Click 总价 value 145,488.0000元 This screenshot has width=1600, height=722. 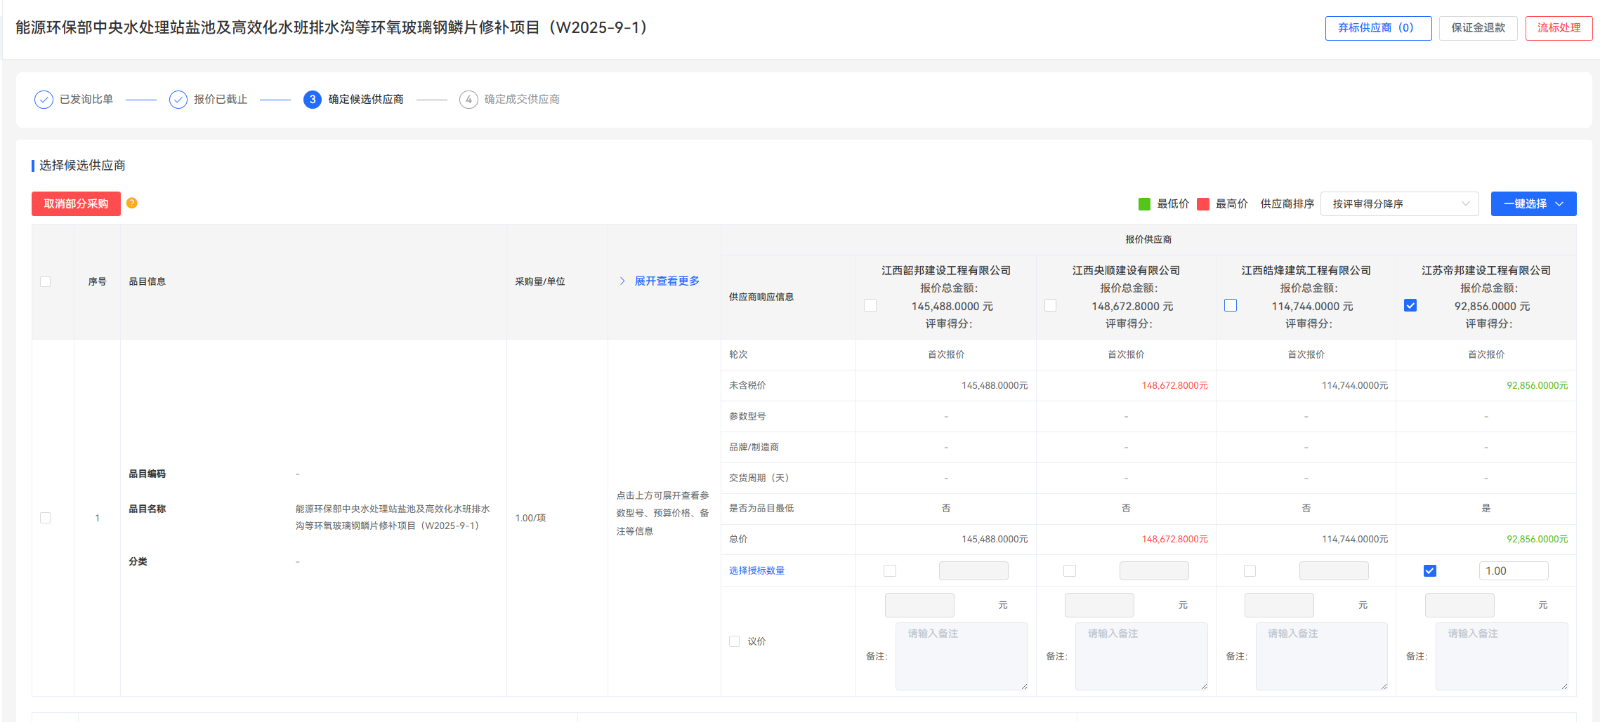995,539
